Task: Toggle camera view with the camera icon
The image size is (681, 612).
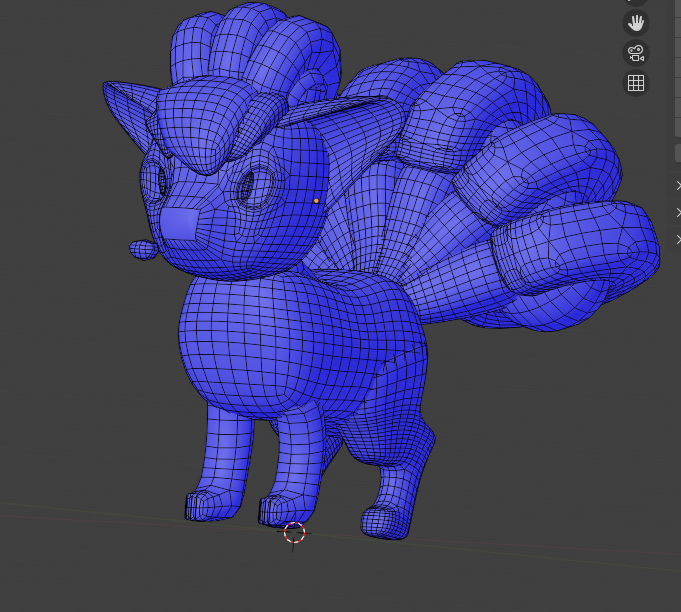Action: 636,53
